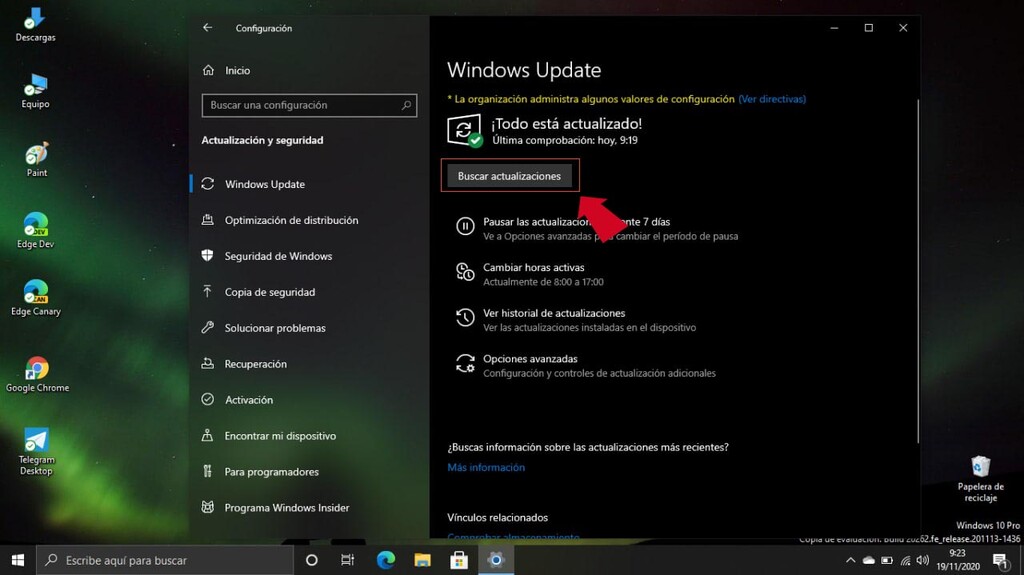Click OneDrive cloud tray icon

pyautogui.click(x=869, y=560)
